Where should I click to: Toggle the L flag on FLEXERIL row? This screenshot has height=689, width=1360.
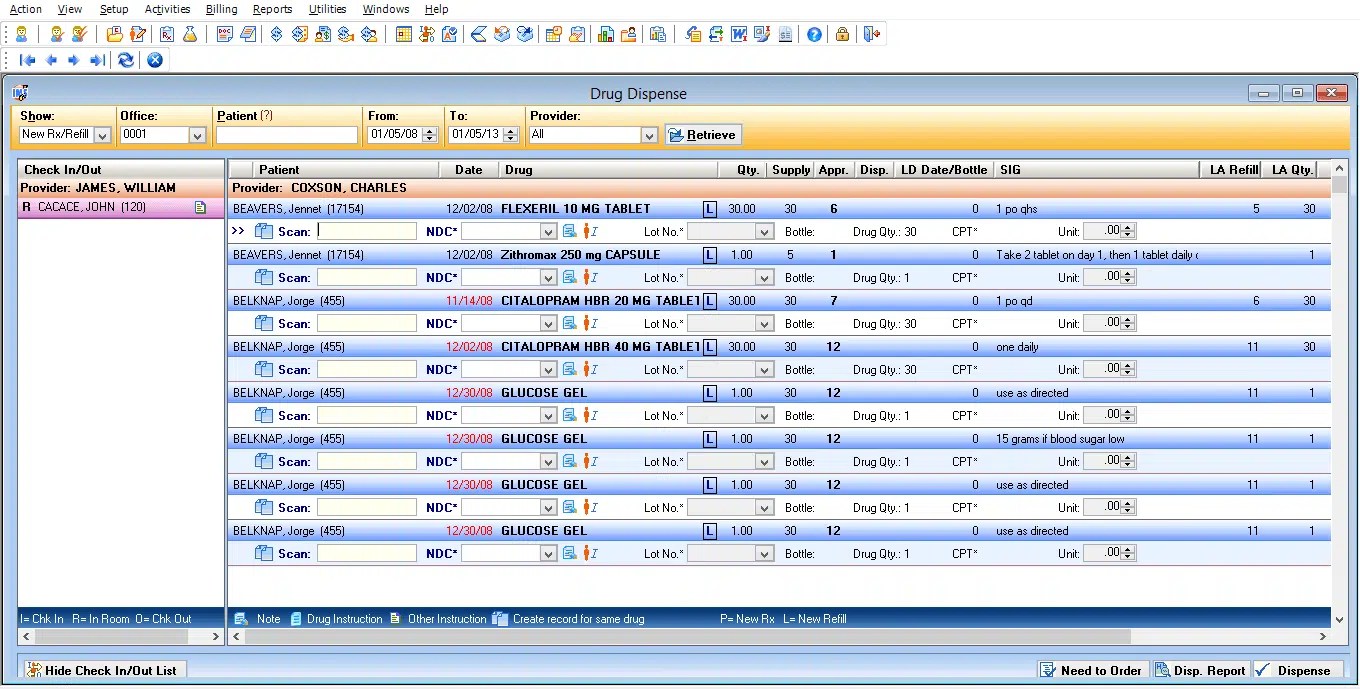coord(710,209)
